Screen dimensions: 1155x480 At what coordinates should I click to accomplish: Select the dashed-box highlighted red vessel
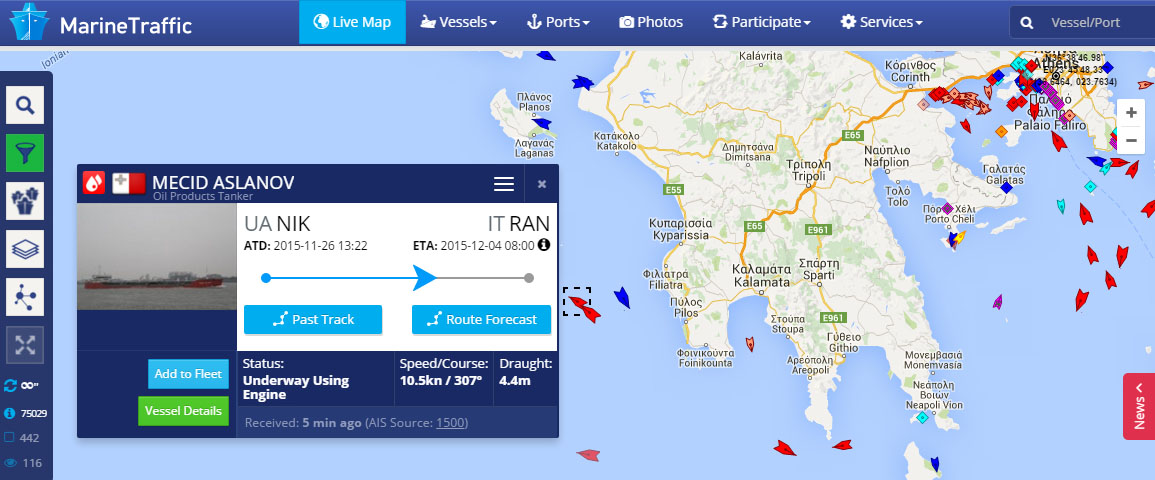[578, 302]
